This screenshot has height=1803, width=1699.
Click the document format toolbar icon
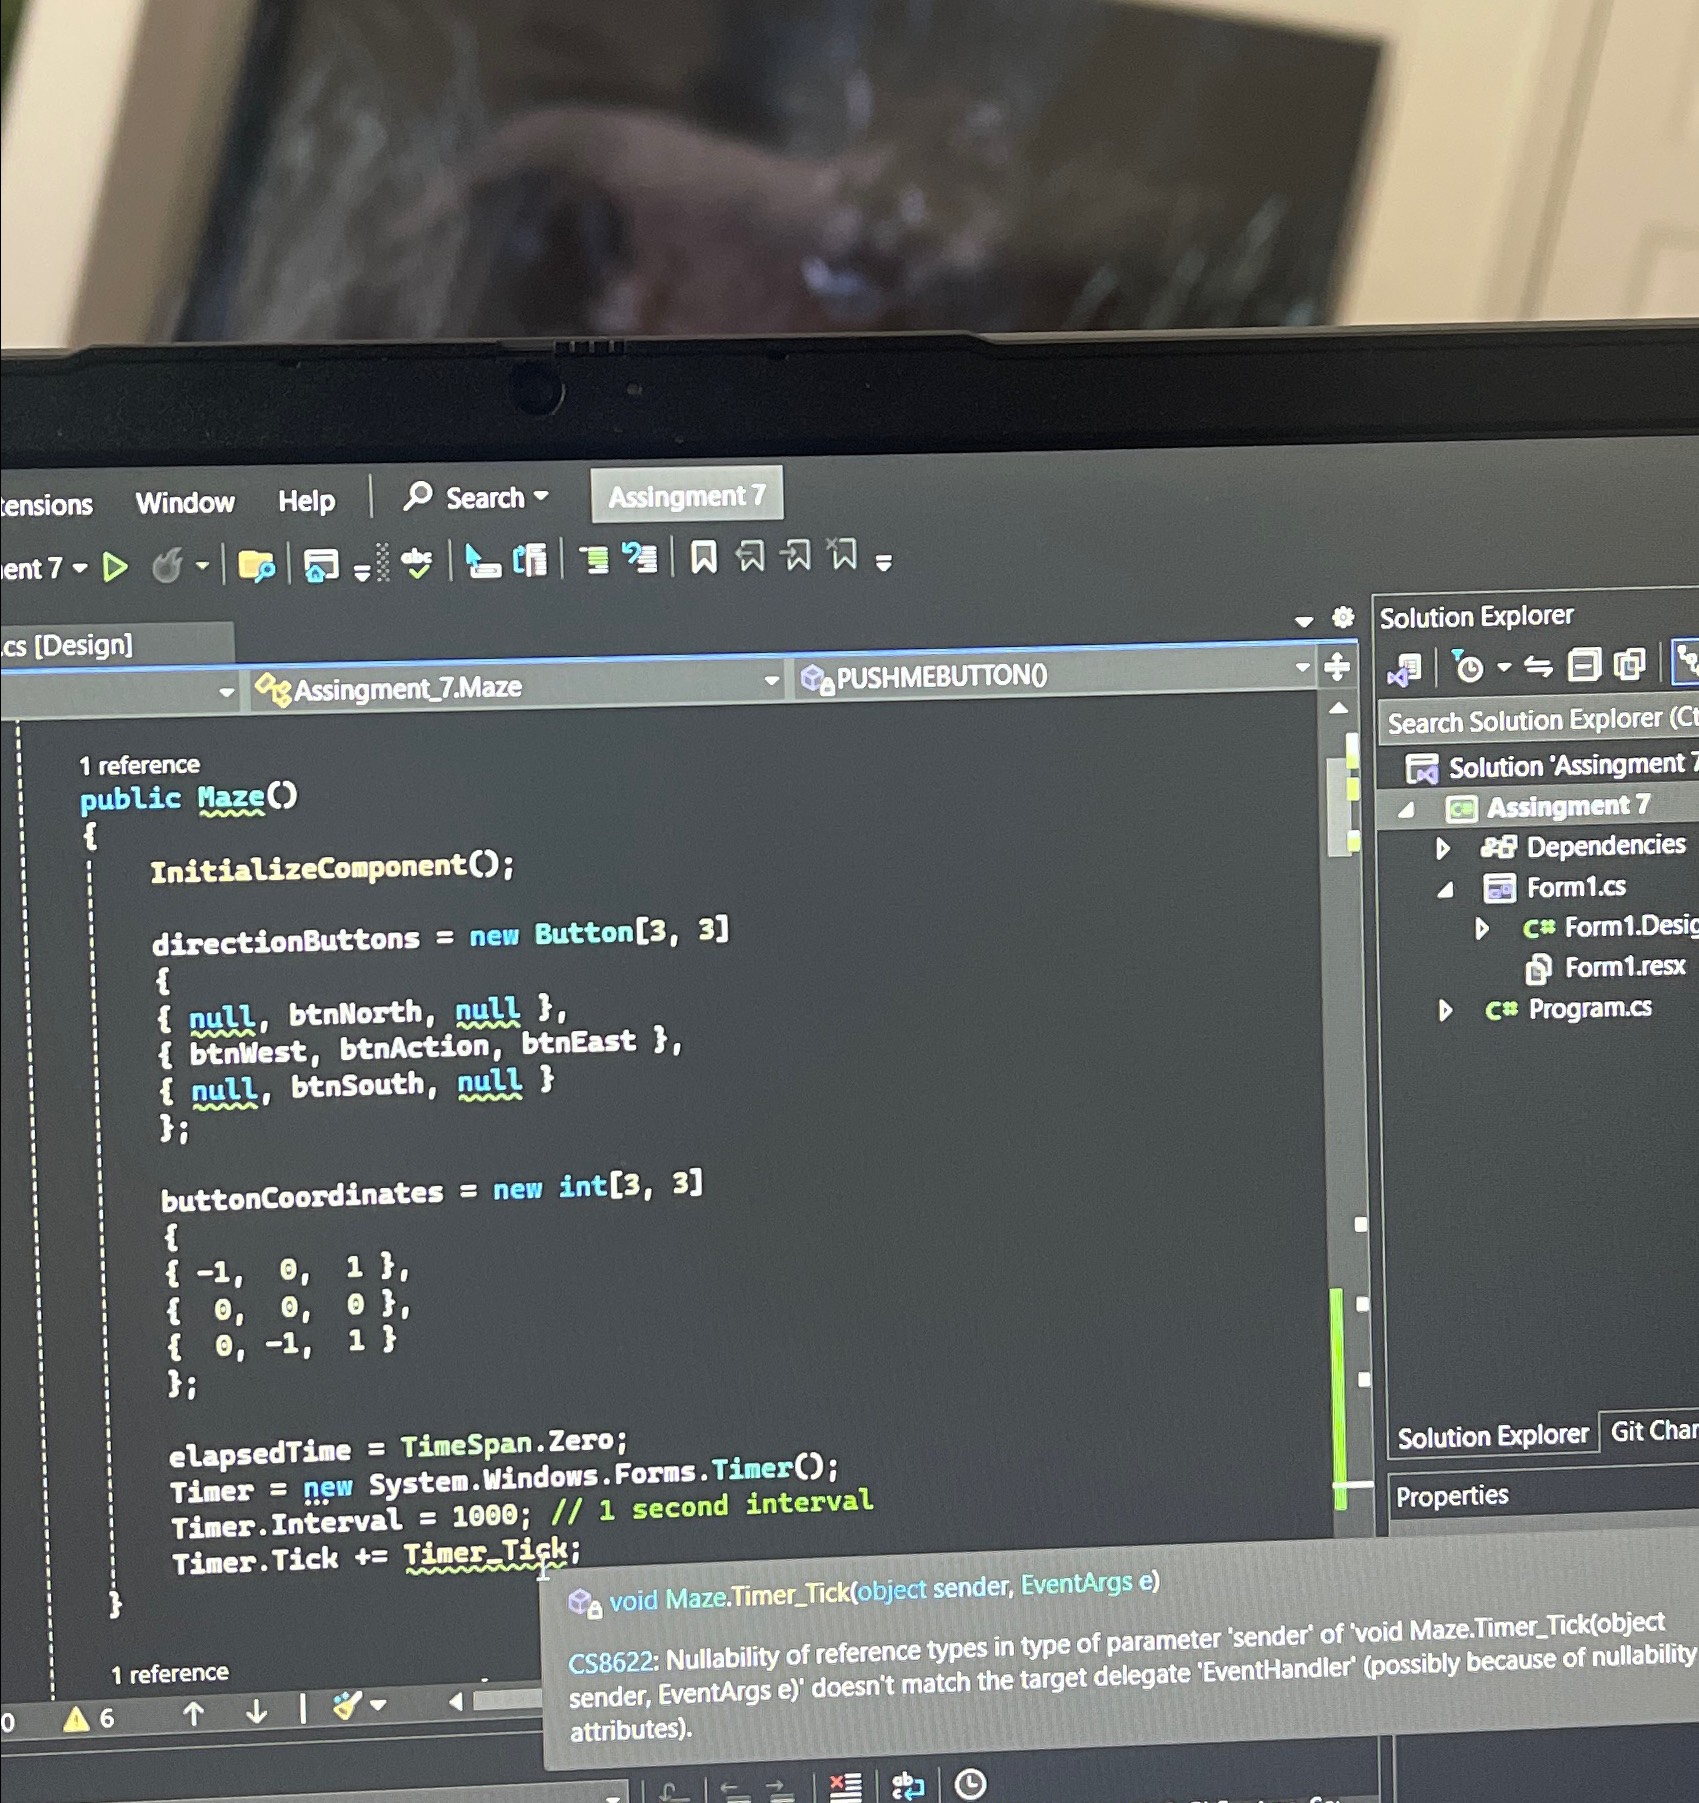pos(530,560)
